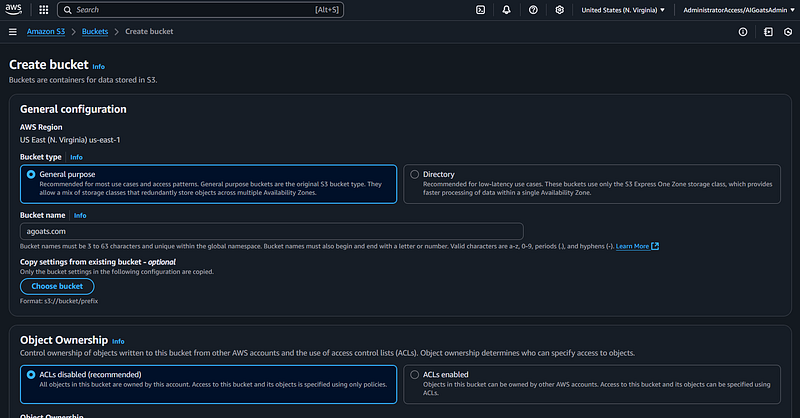The image size is (800, 418).
Task: Choose the ACLs enabled option
Action: [x=414, y=374]
